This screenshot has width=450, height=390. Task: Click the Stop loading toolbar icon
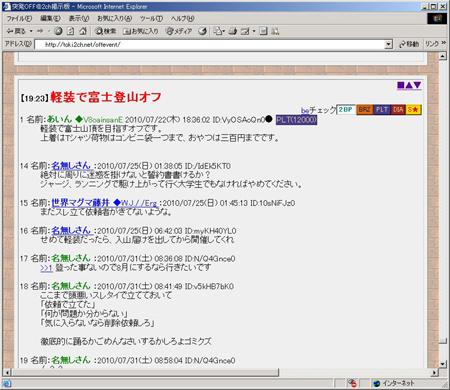pos(58,31)
